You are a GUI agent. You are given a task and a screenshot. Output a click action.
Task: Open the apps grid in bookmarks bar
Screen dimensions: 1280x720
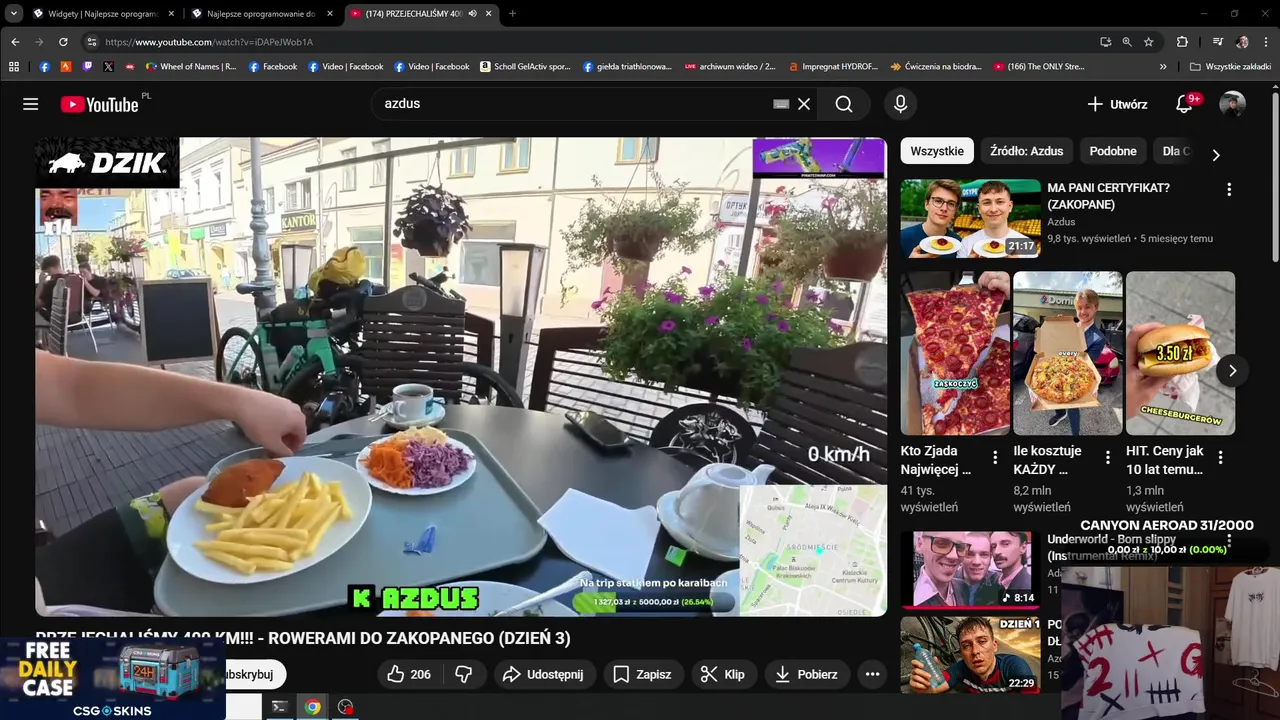coord(14,67)
